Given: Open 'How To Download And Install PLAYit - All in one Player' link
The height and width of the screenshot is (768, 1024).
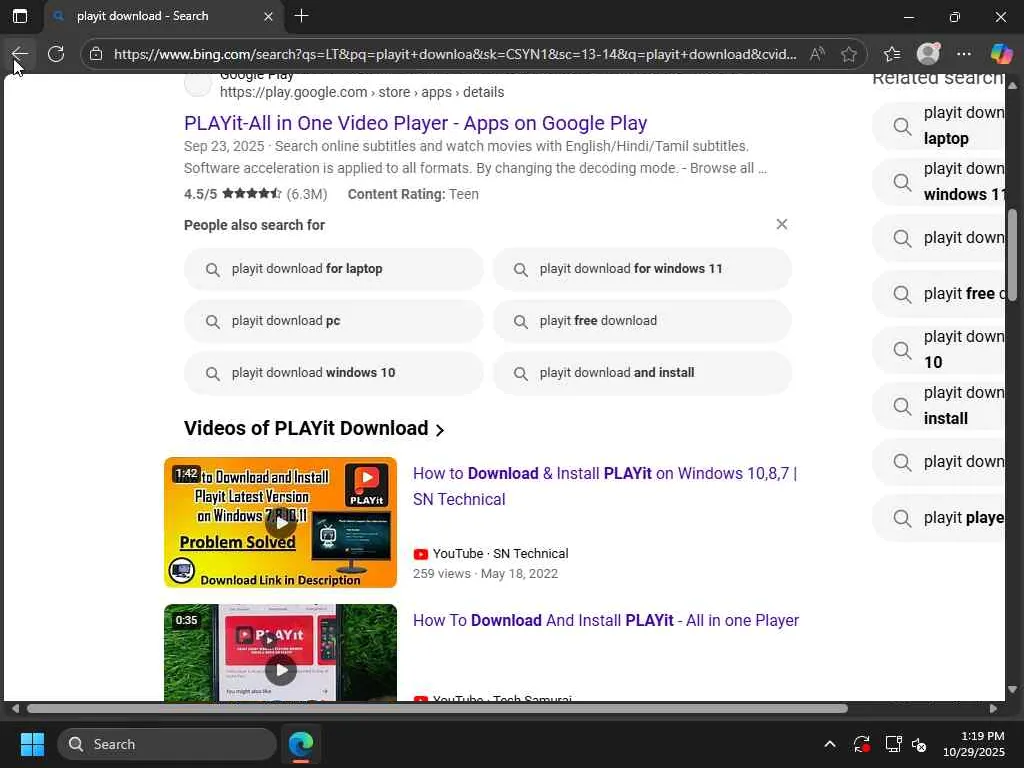Looking at the screenshot, I should (606, 620).
